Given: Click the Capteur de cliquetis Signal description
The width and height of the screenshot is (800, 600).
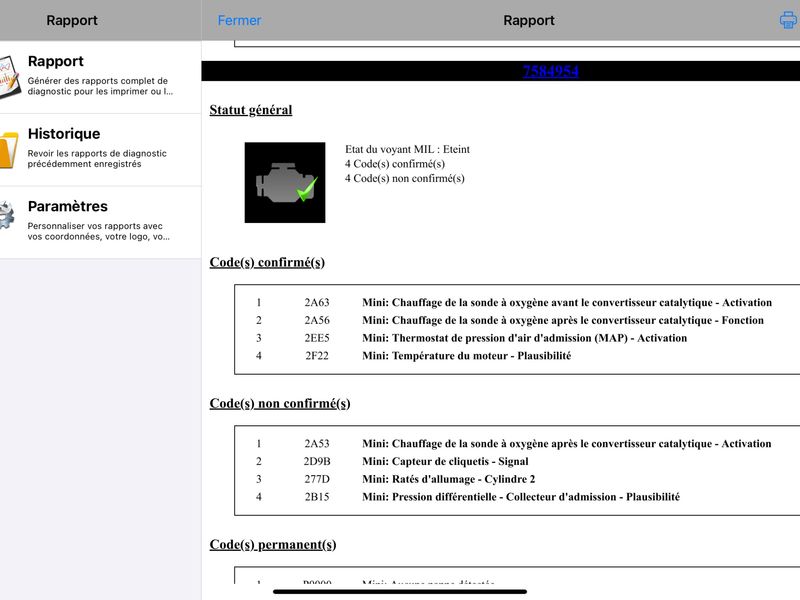Looking at the screenshot, I should tap(445, 462).
